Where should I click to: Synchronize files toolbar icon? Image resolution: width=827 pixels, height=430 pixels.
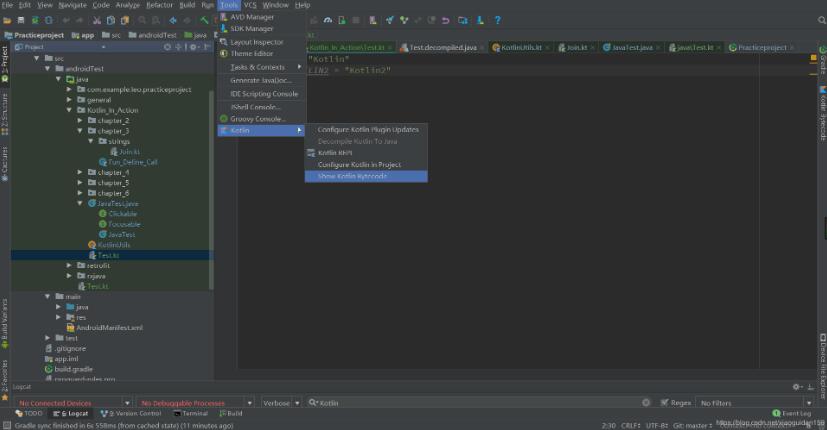point(35,20)
